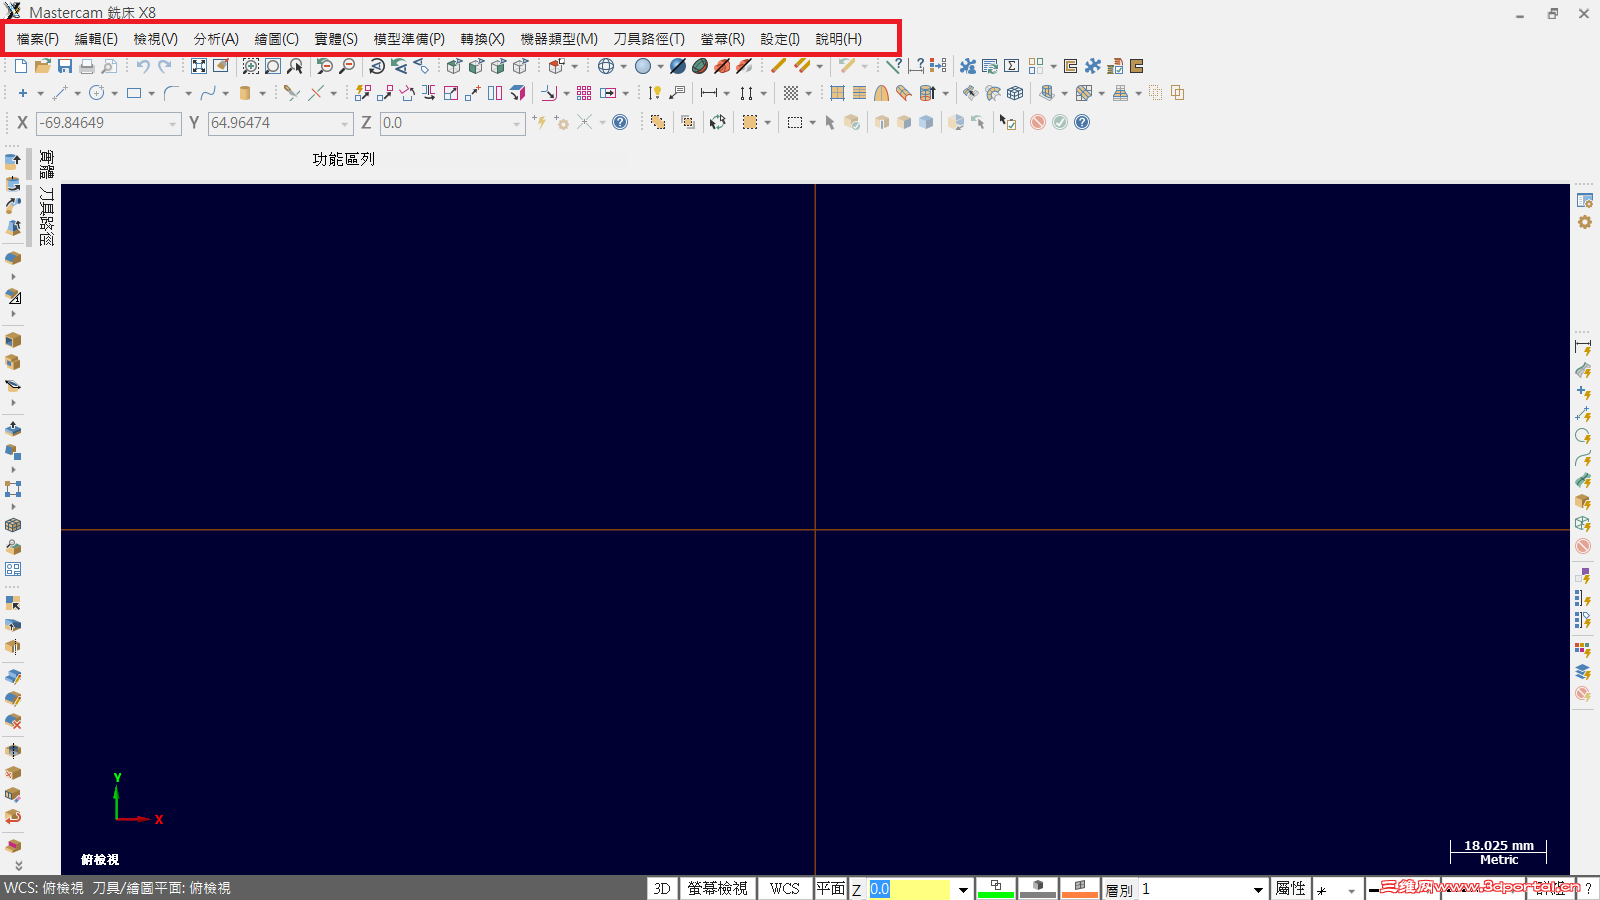Undo the last action
The image size is (1600, 900).
click(143, 66)
